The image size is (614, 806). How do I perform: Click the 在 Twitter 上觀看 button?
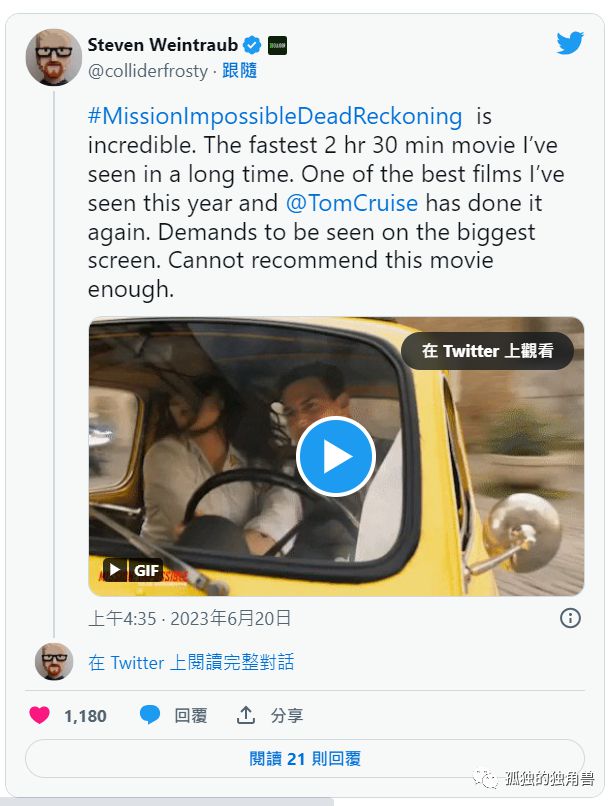click(487, 351)
